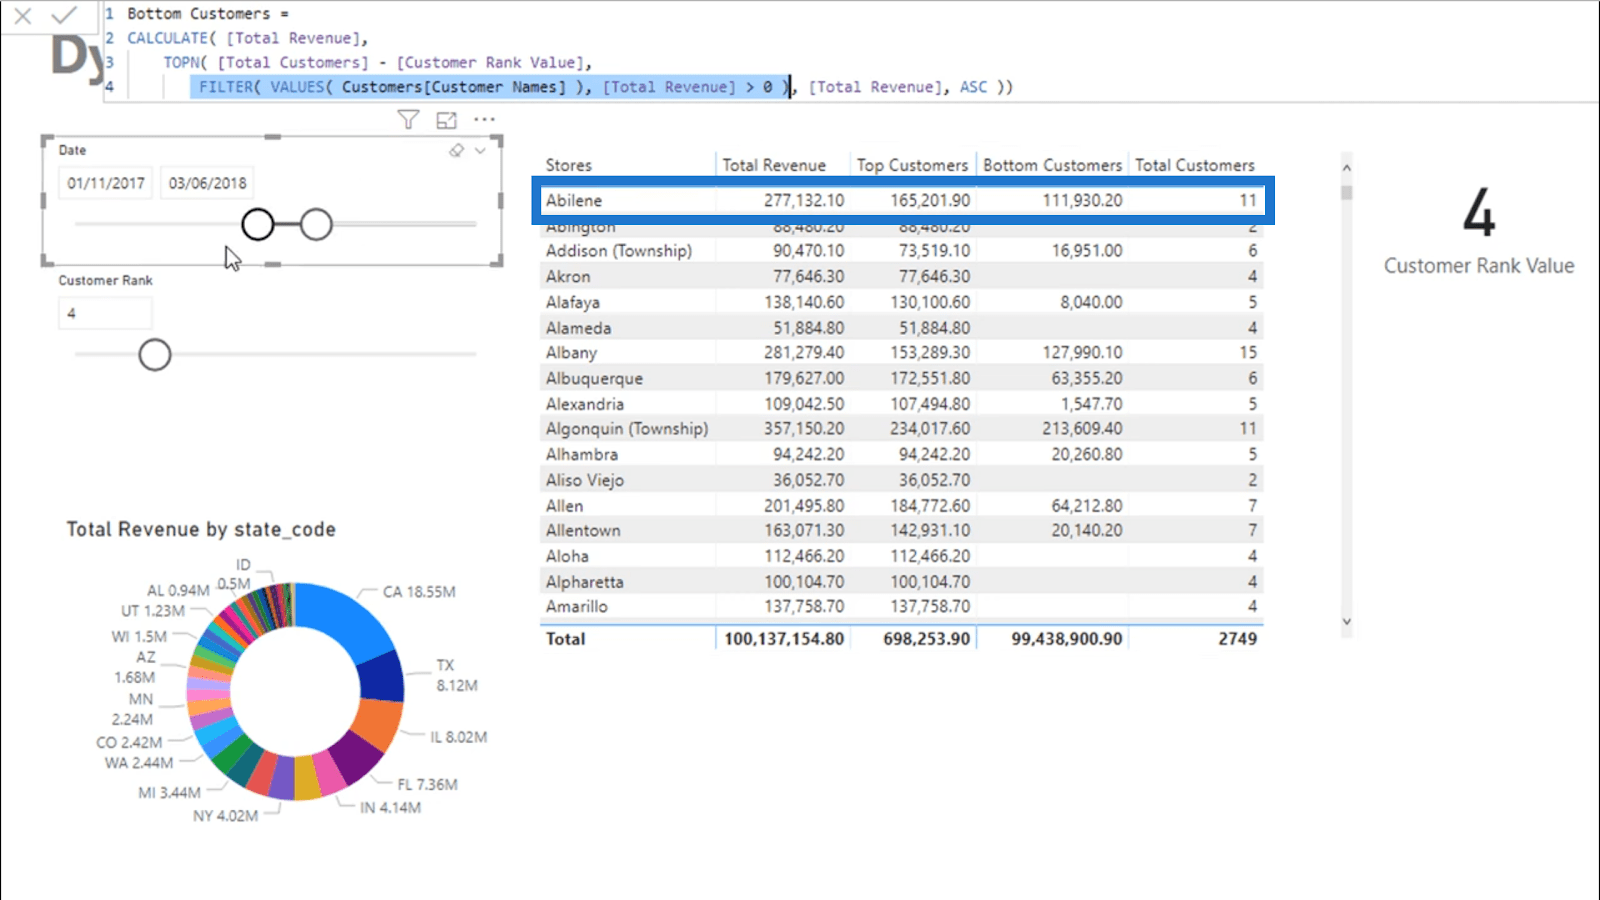Select the Allentown store row
Image resolution: width=1600 pixels, height=900 pixels.
[902, 531]
